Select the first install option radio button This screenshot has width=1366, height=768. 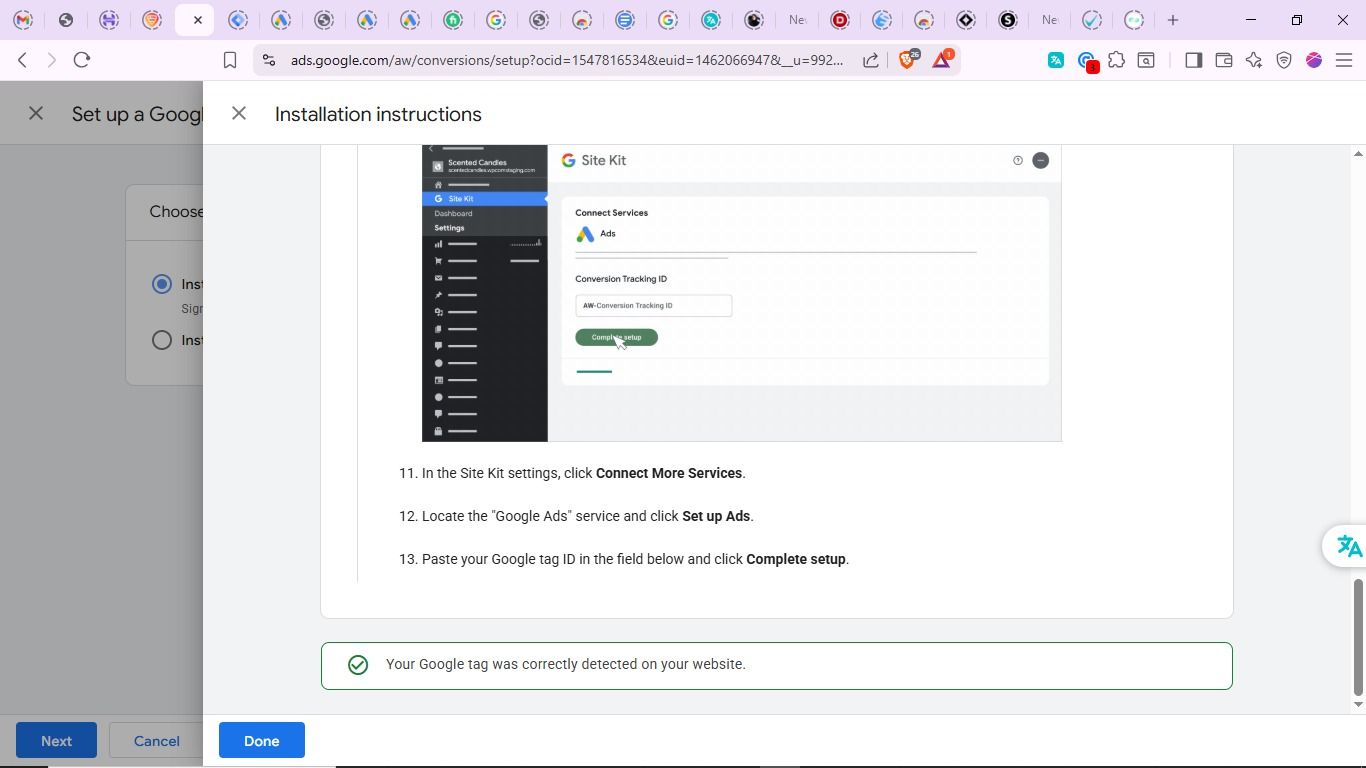[162, 285]
